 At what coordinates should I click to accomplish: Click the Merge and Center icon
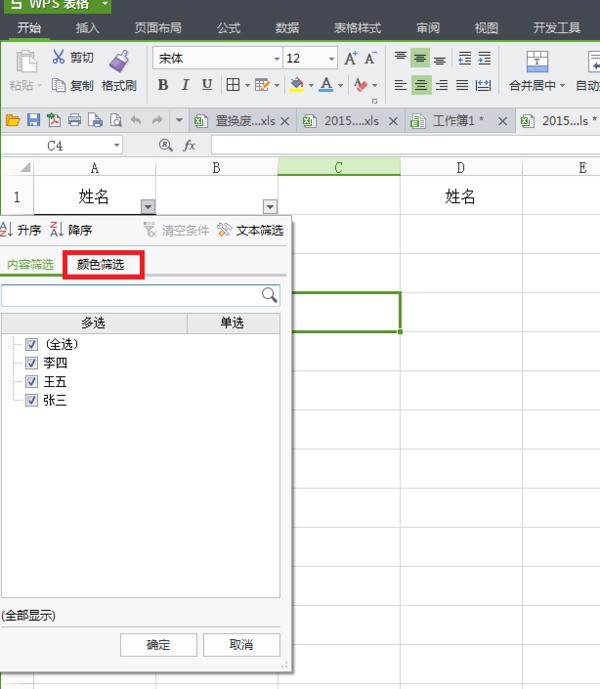click(x=537, y=61)
